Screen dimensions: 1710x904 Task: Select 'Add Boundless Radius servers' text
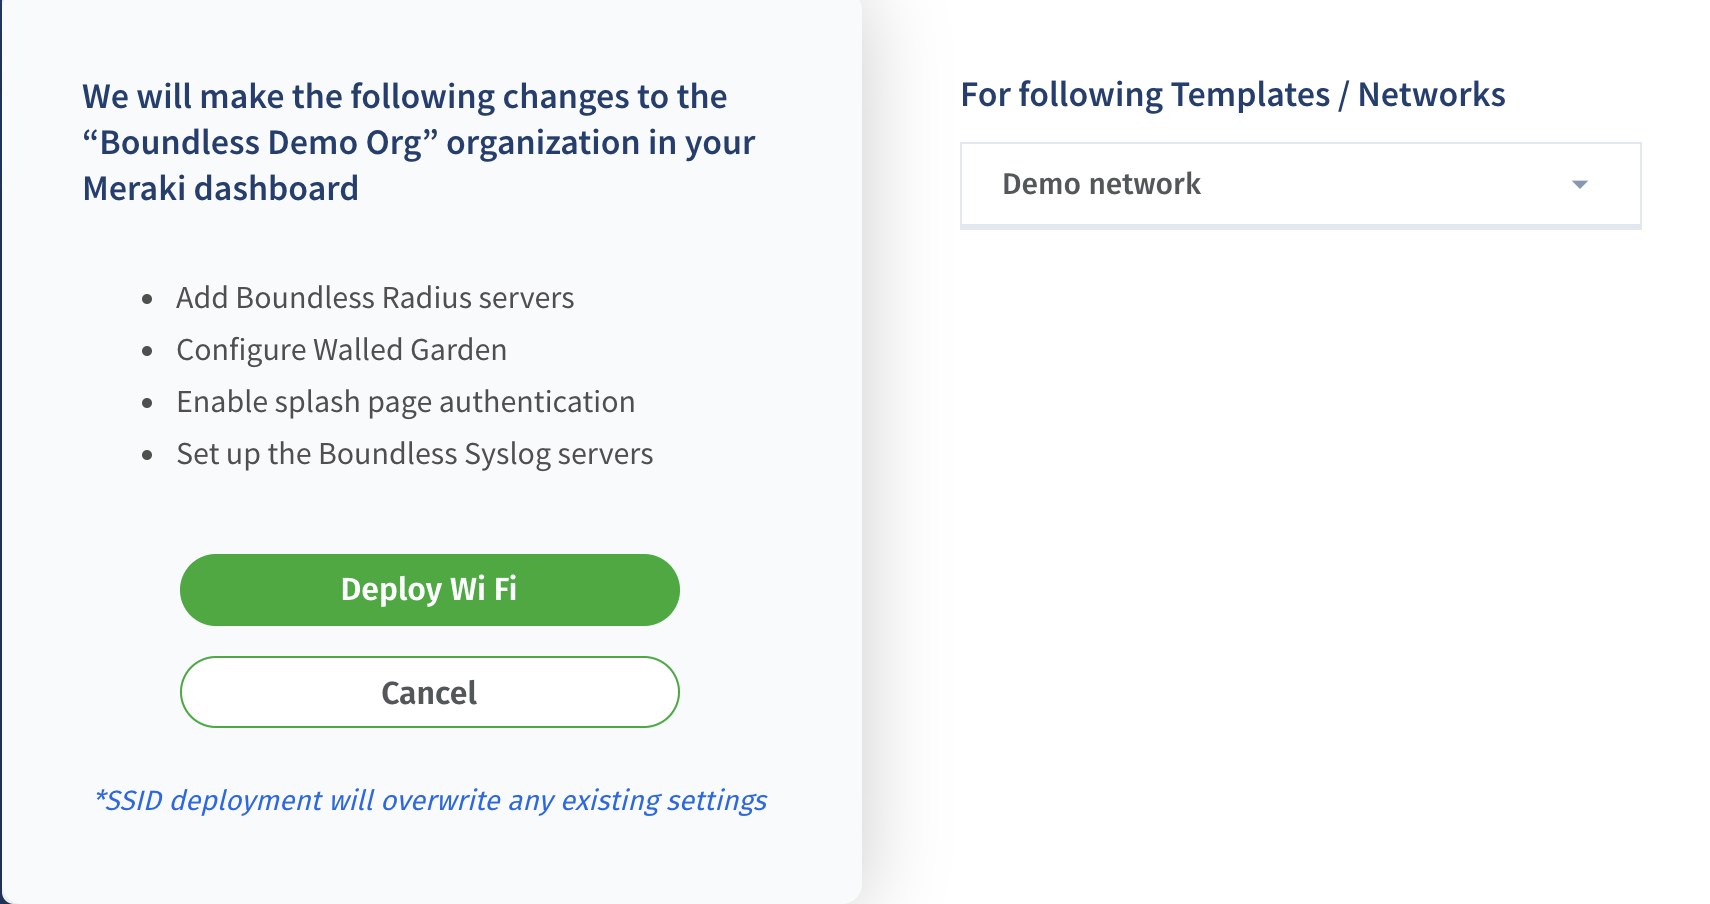(x=375, y=298)
